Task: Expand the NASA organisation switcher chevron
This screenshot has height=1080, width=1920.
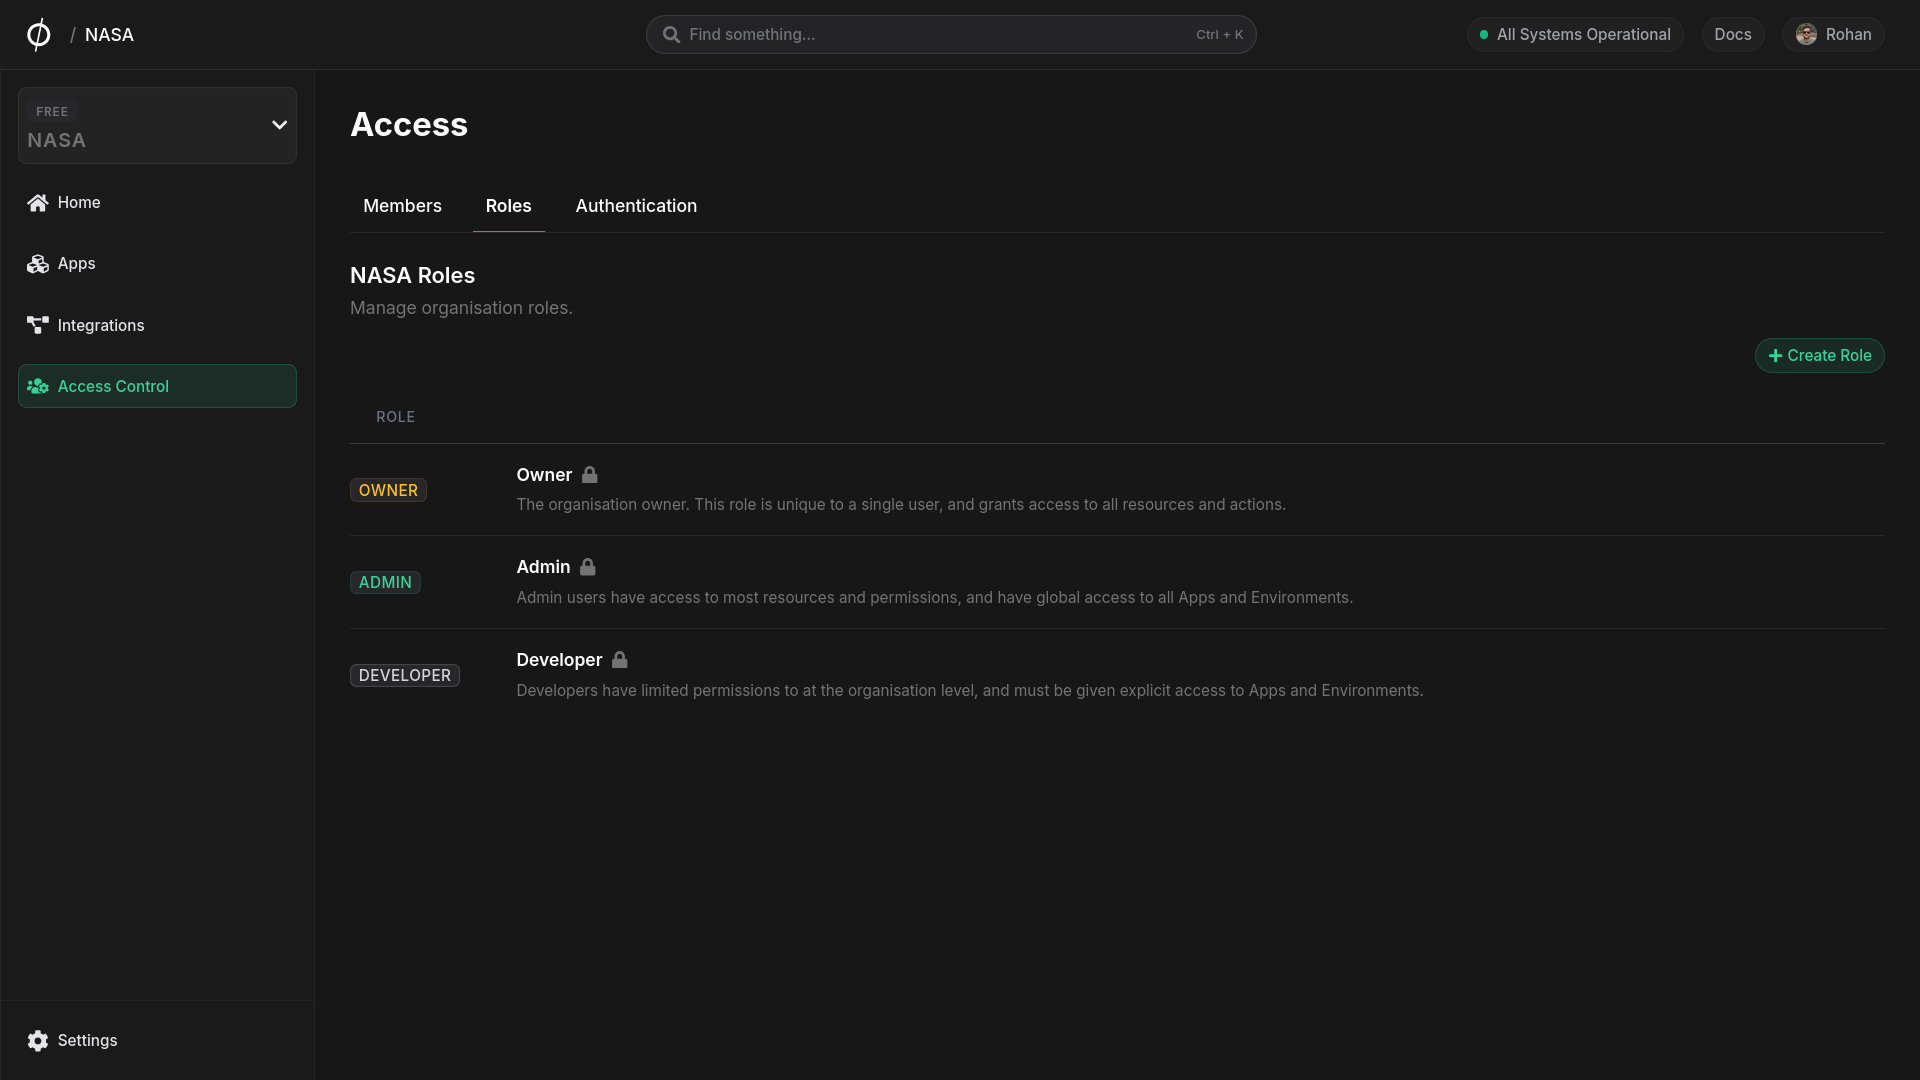Action: (x=280, y=125)
